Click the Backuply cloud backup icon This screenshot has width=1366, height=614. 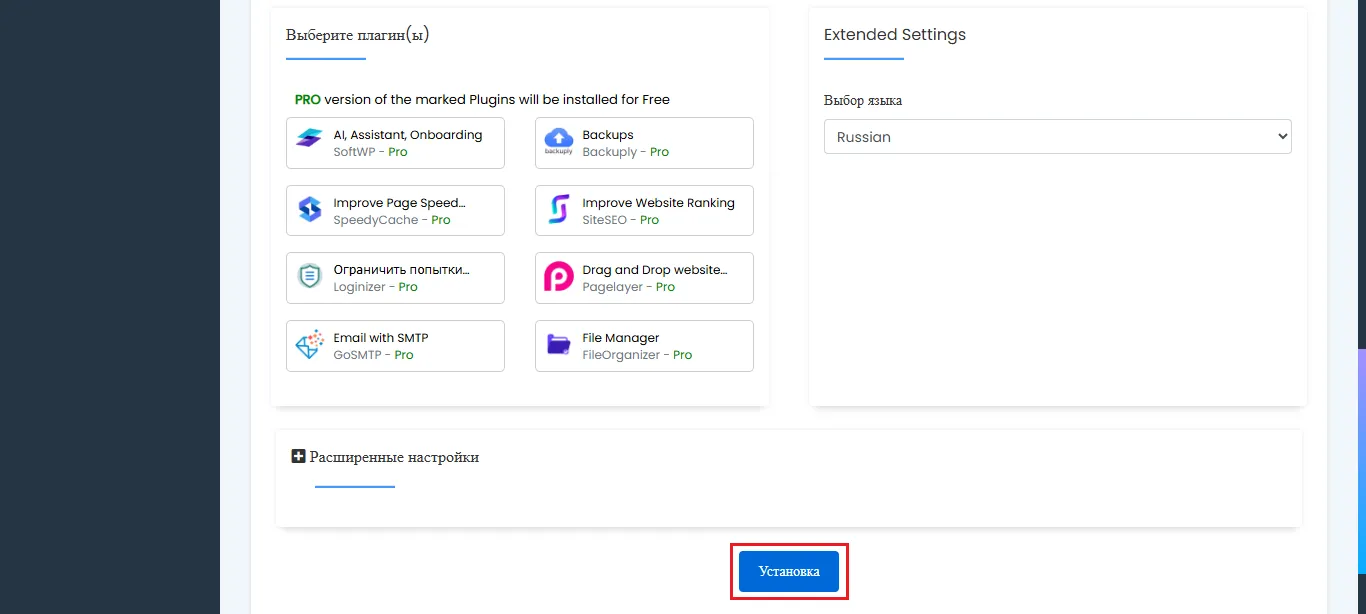[x=558, y=142]
